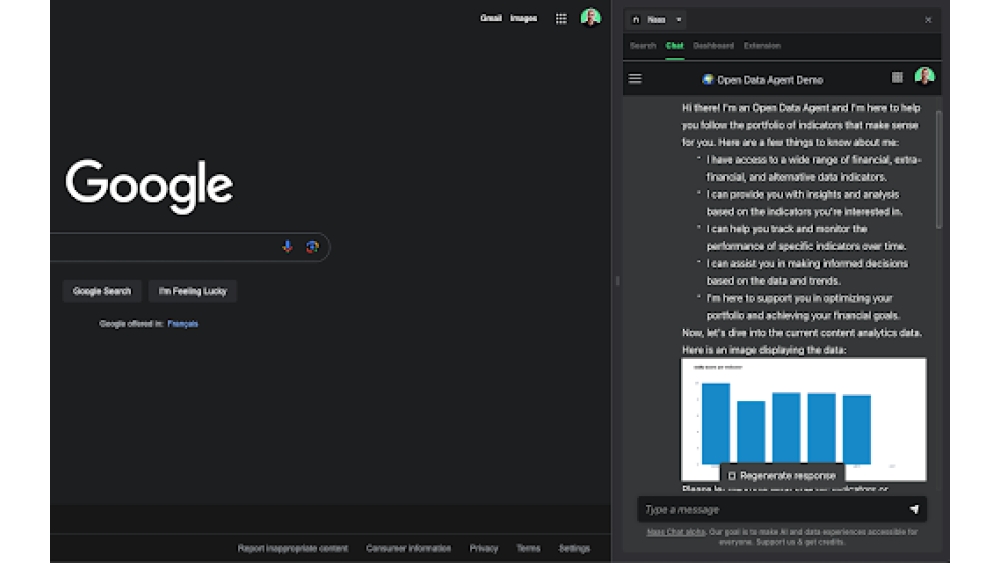Screen dimensions: 1000x563
Task: Click the Google Search button
Action: 102,291
